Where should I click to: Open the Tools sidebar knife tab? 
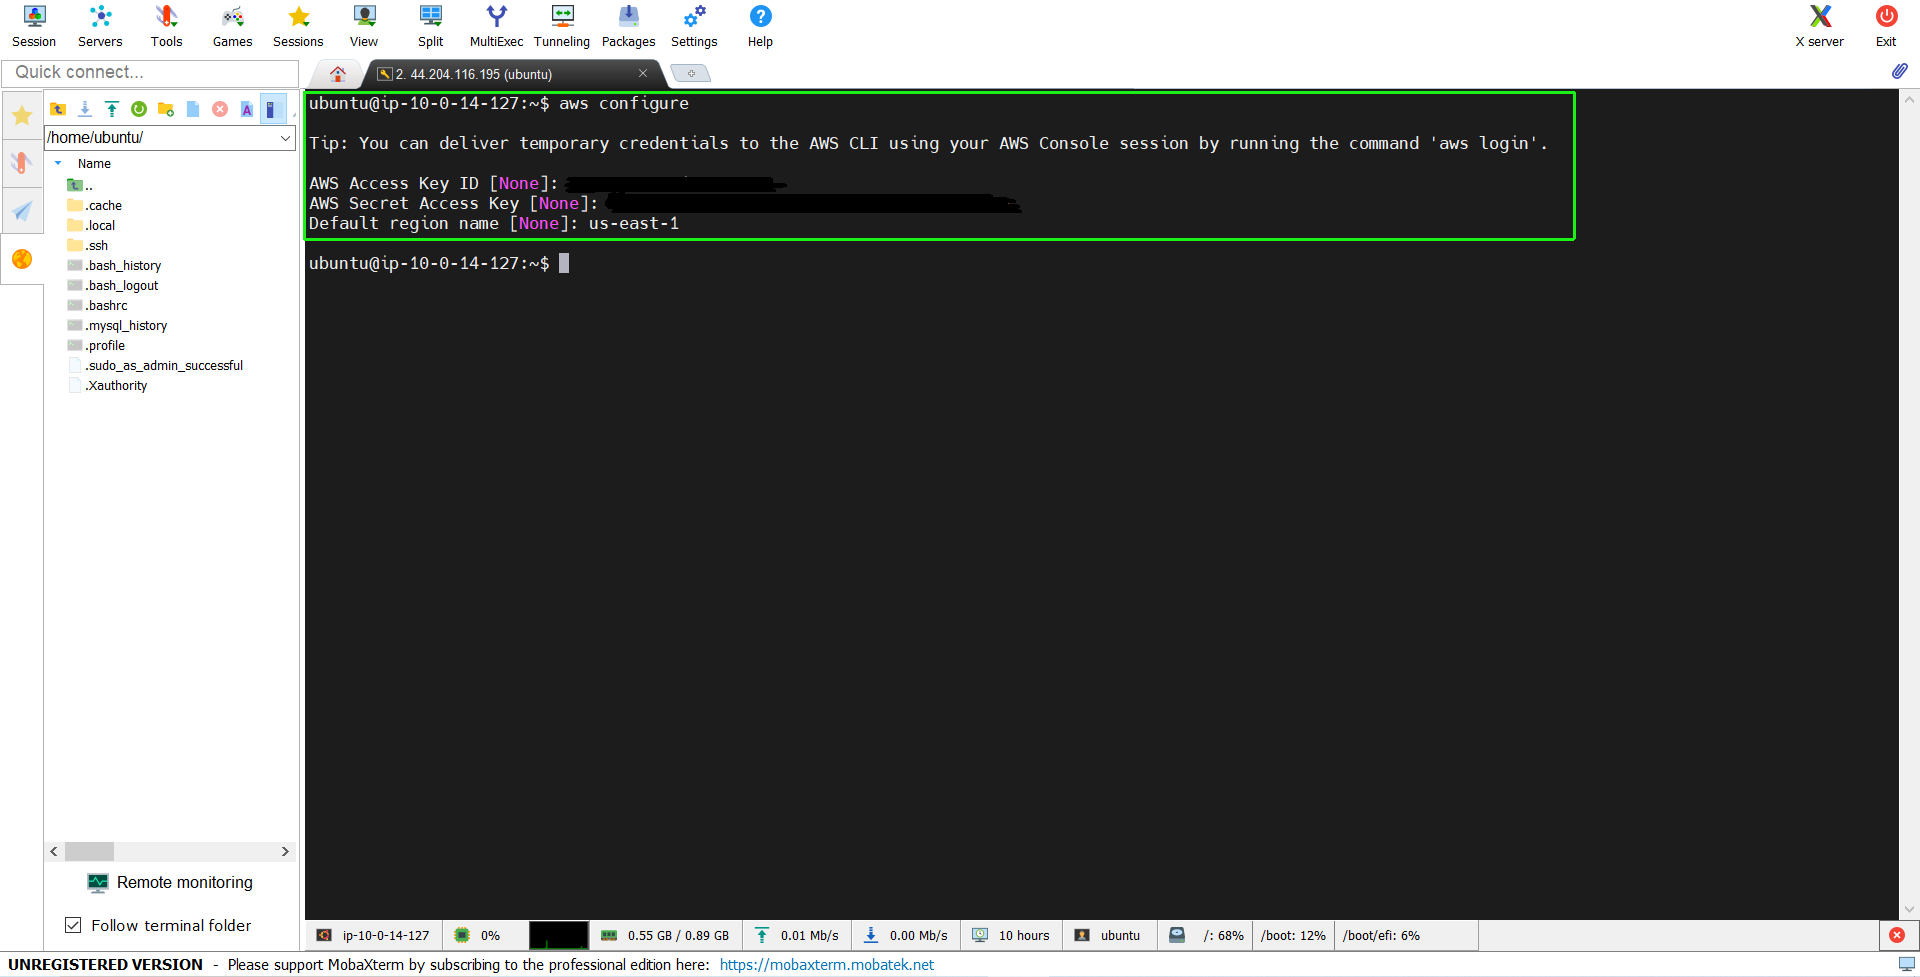point(22,163)
